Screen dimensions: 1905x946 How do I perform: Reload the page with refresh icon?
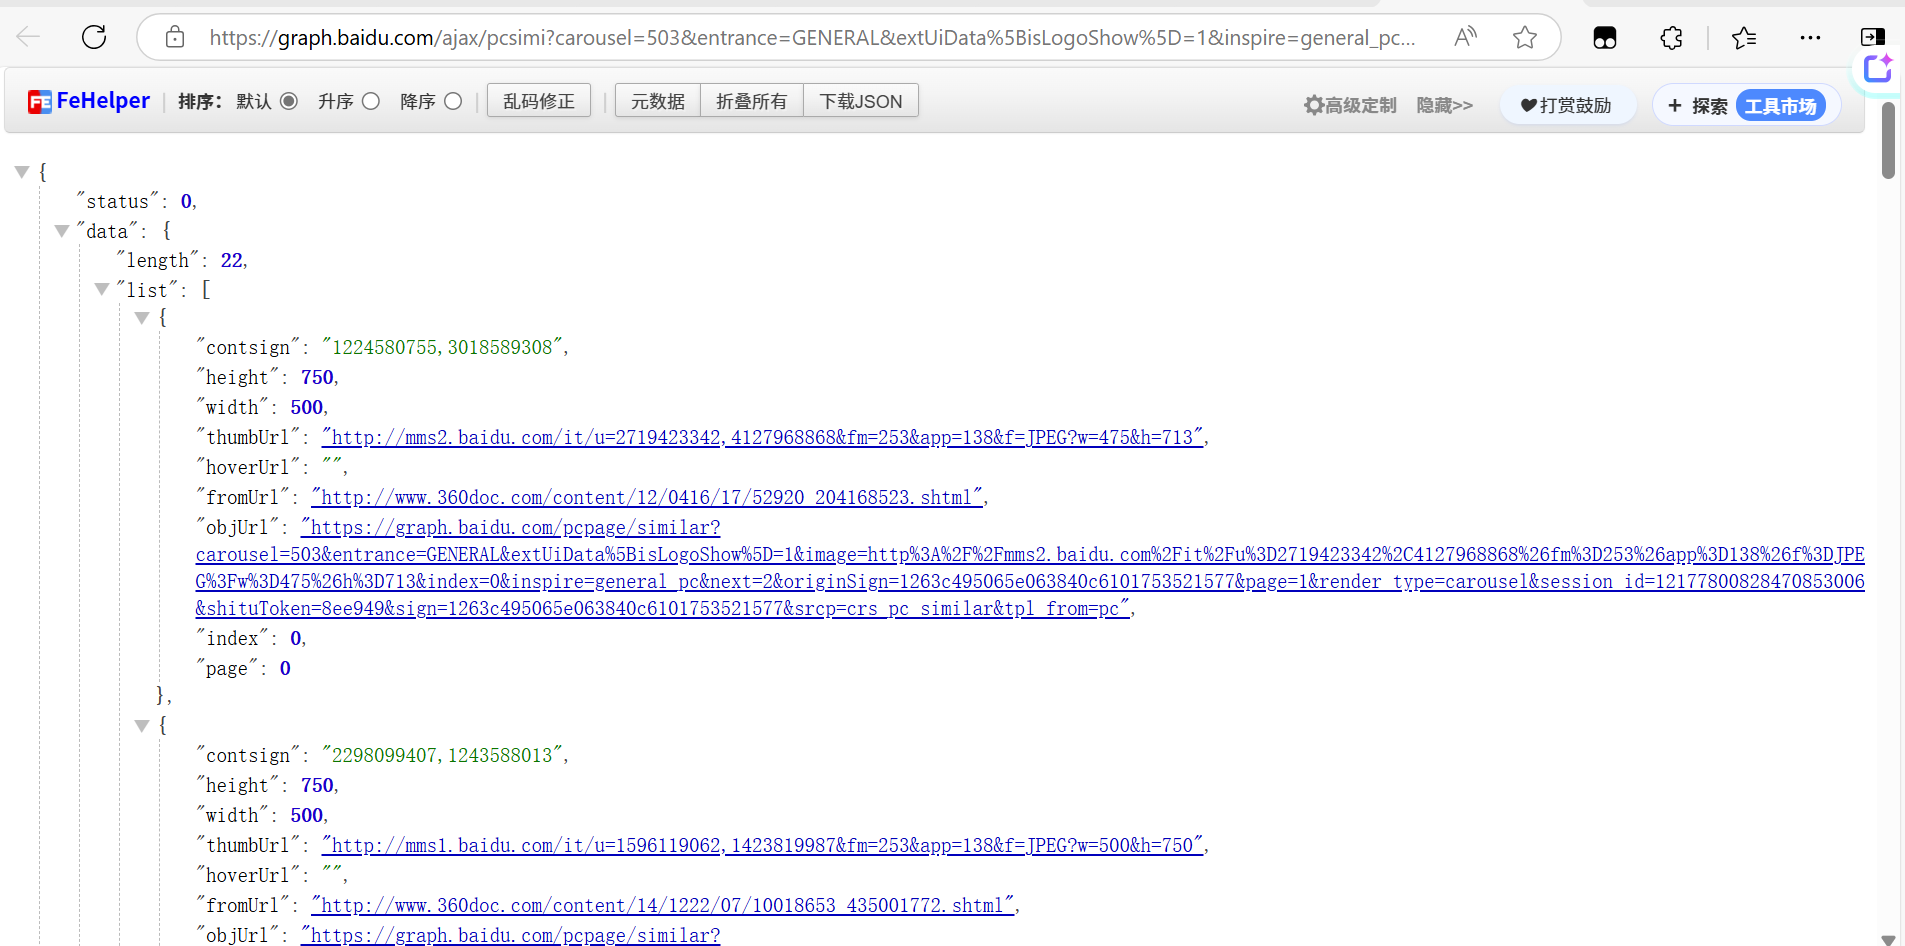pos(94,38)
